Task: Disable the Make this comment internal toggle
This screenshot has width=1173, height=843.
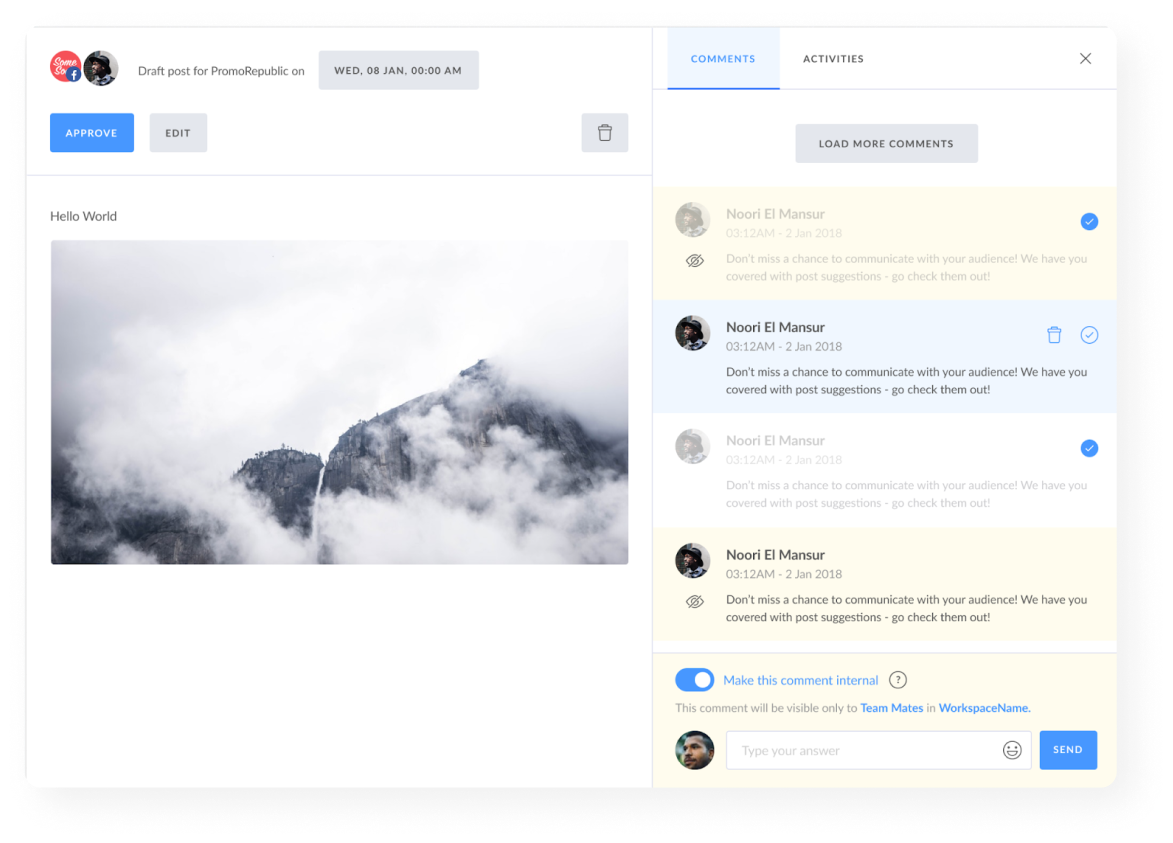Action: 694,679
